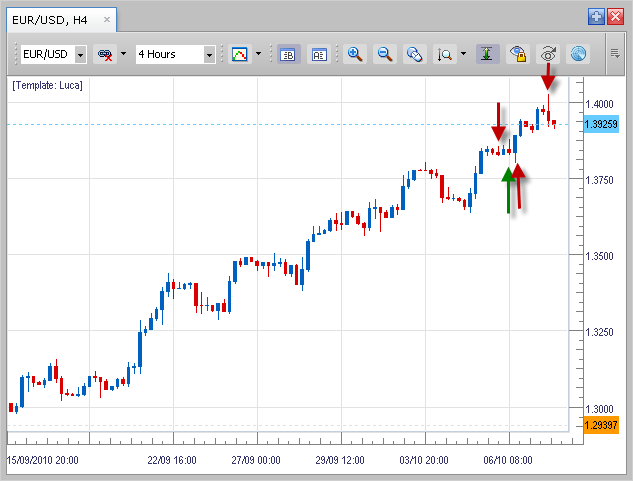Expand the vertical zoom options arrow
633x481 pixels.
point(463,53)
